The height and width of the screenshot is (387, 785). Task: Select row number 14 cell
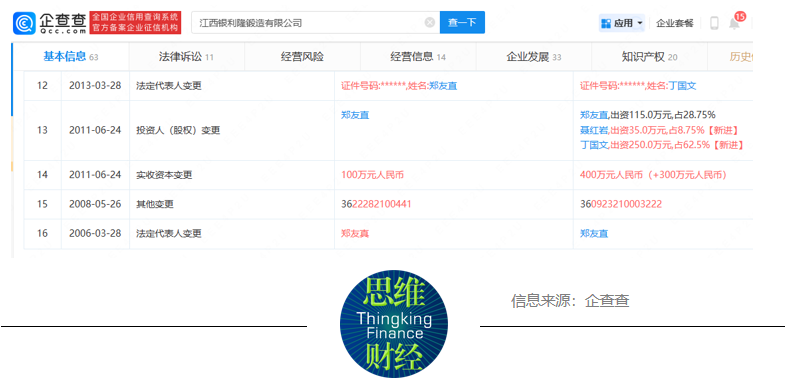point(43,175)
